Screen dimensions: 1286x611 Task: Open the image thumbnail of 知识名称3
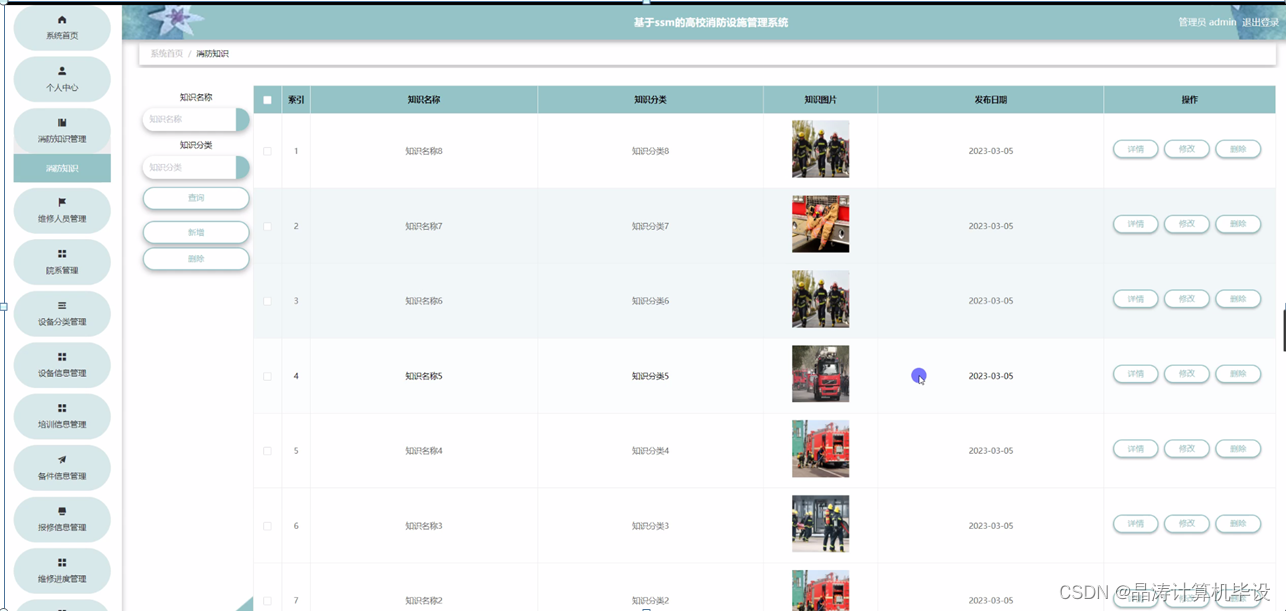[820, 524]
